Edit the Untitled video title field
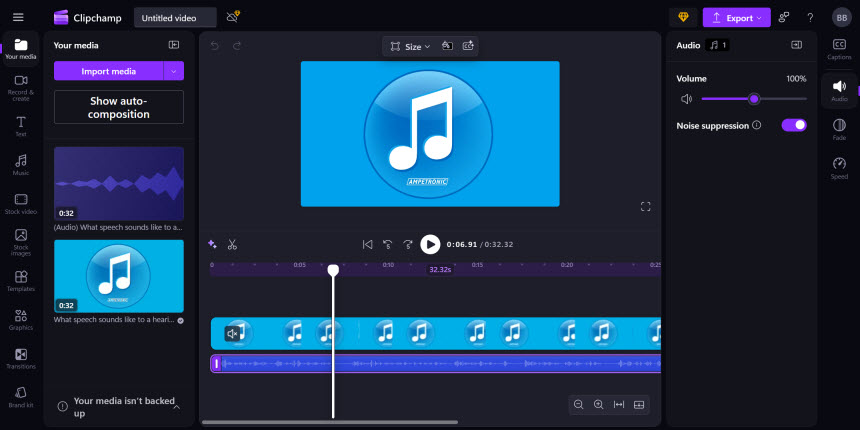The image size is (860, 430). pyautogui.click(x=175, y=18)
